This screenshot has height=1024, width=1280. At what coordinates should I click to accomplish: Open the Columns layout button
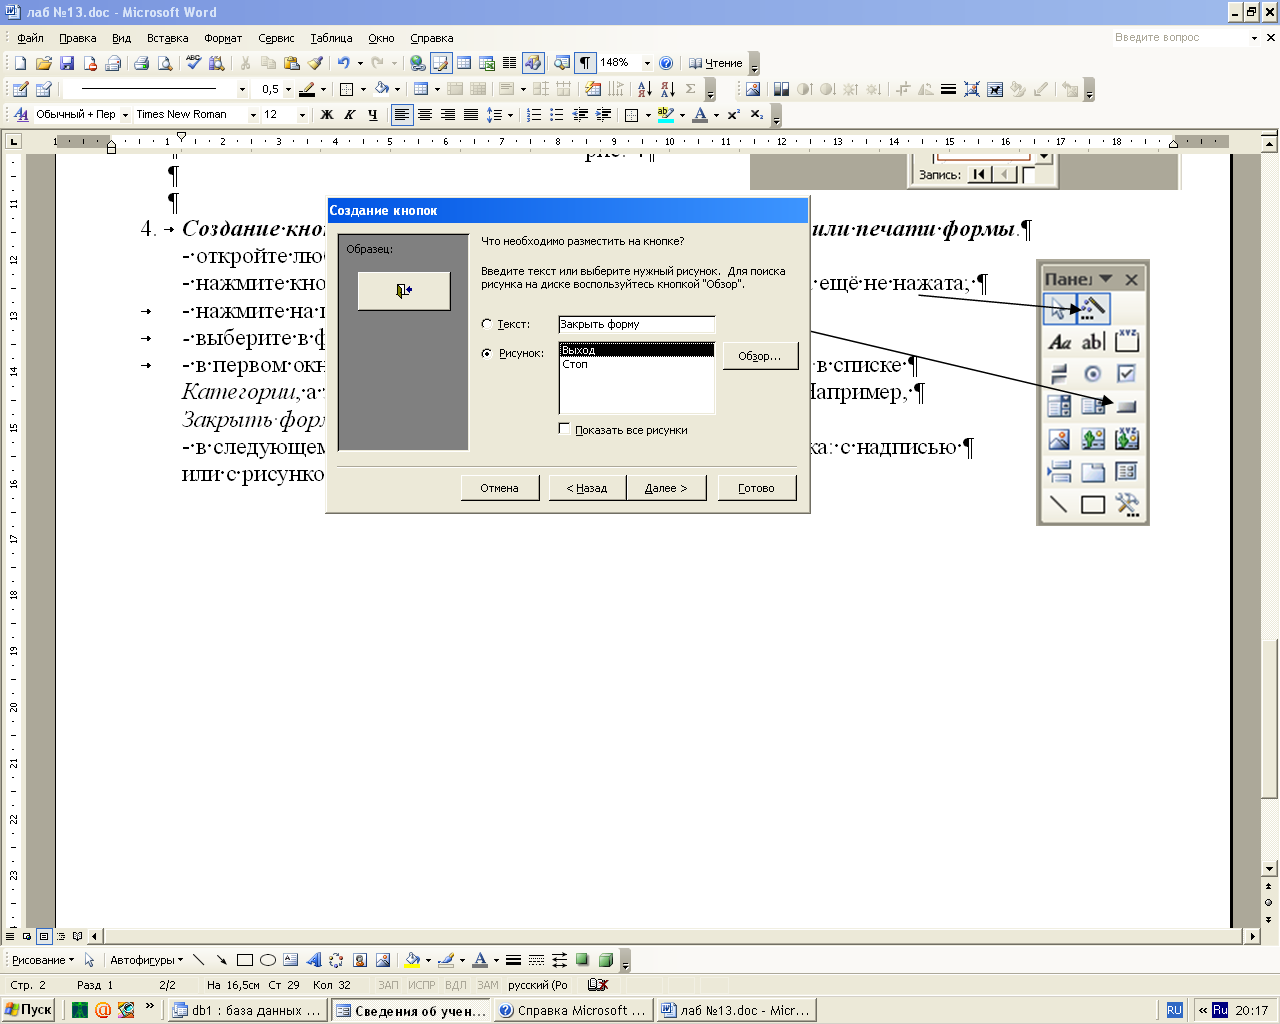509,63
